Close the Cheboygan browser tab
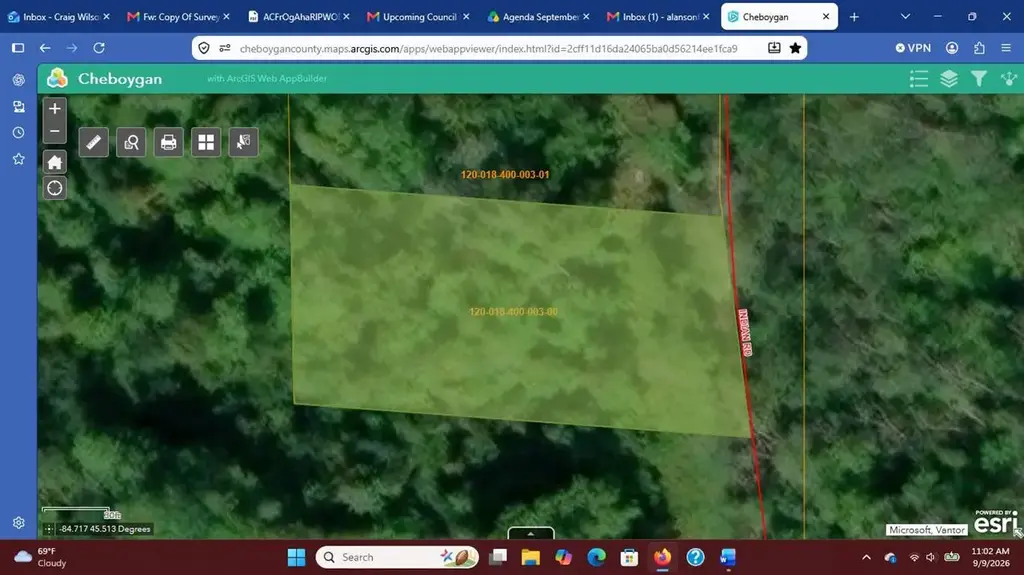Image resolution: width=1024 pixels, height=575 pixels. tap(825, 16)
